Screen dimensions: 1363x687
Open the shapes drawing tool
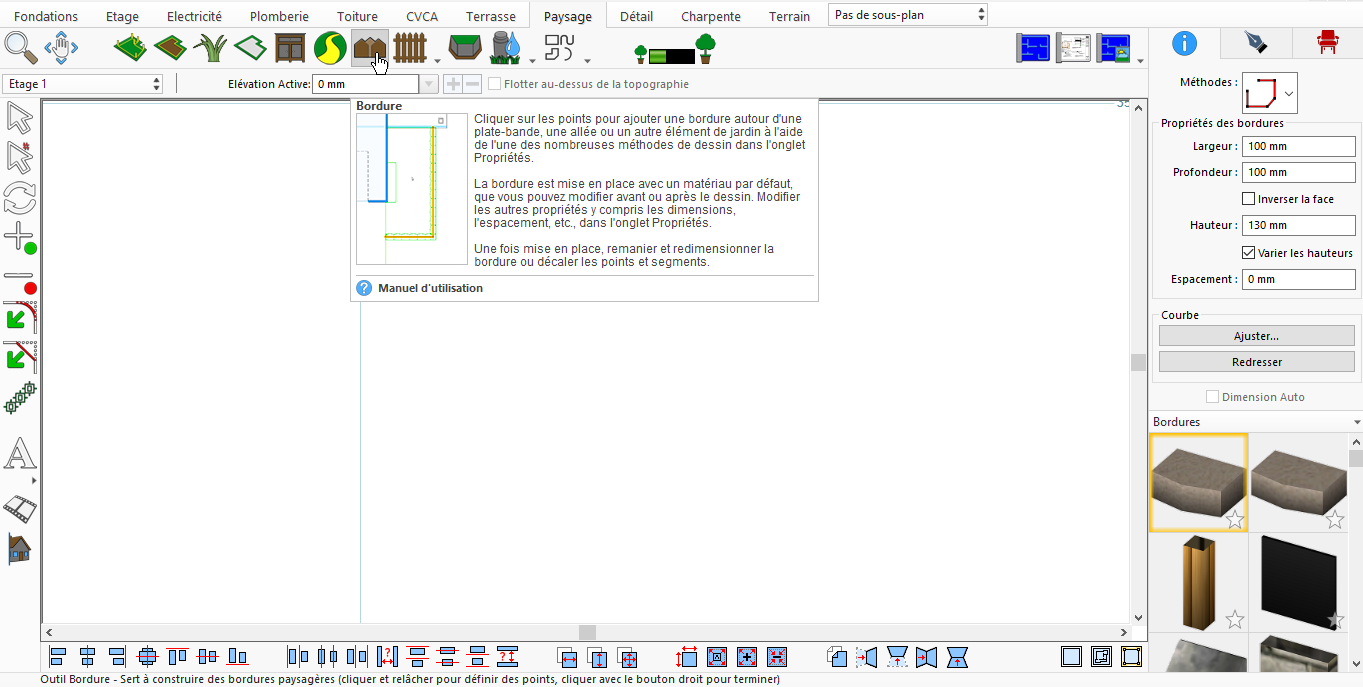560,47
